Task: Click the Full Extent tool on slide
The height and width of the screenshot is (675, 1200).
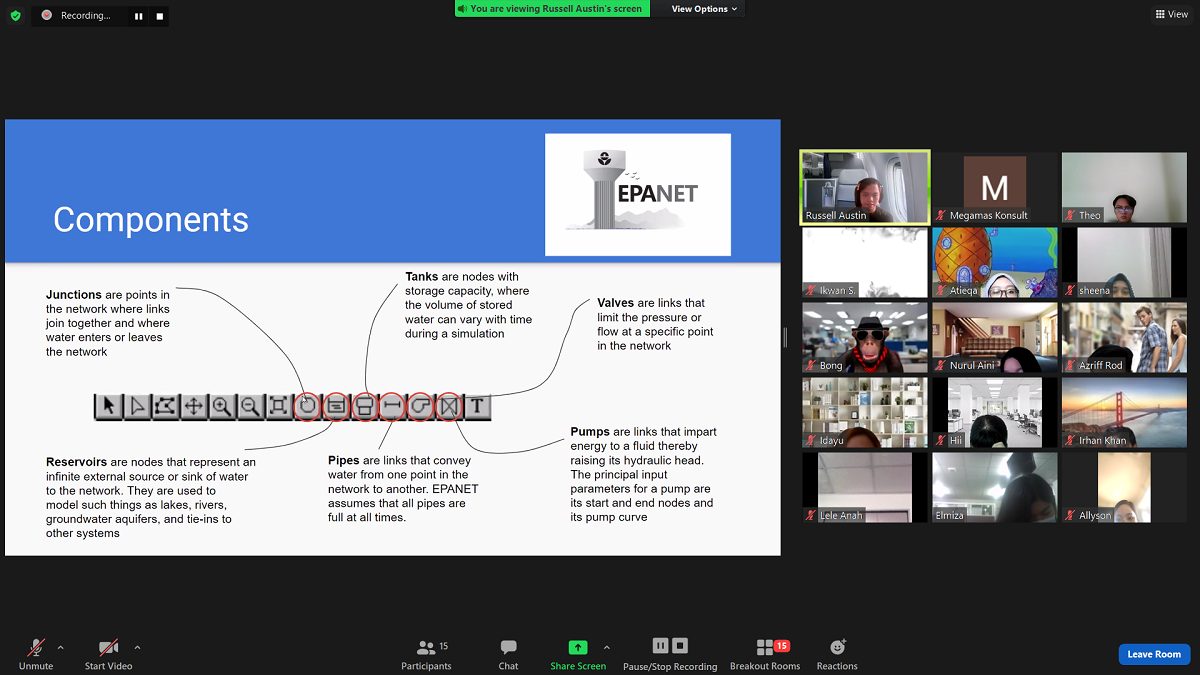Action: [278, 406]
